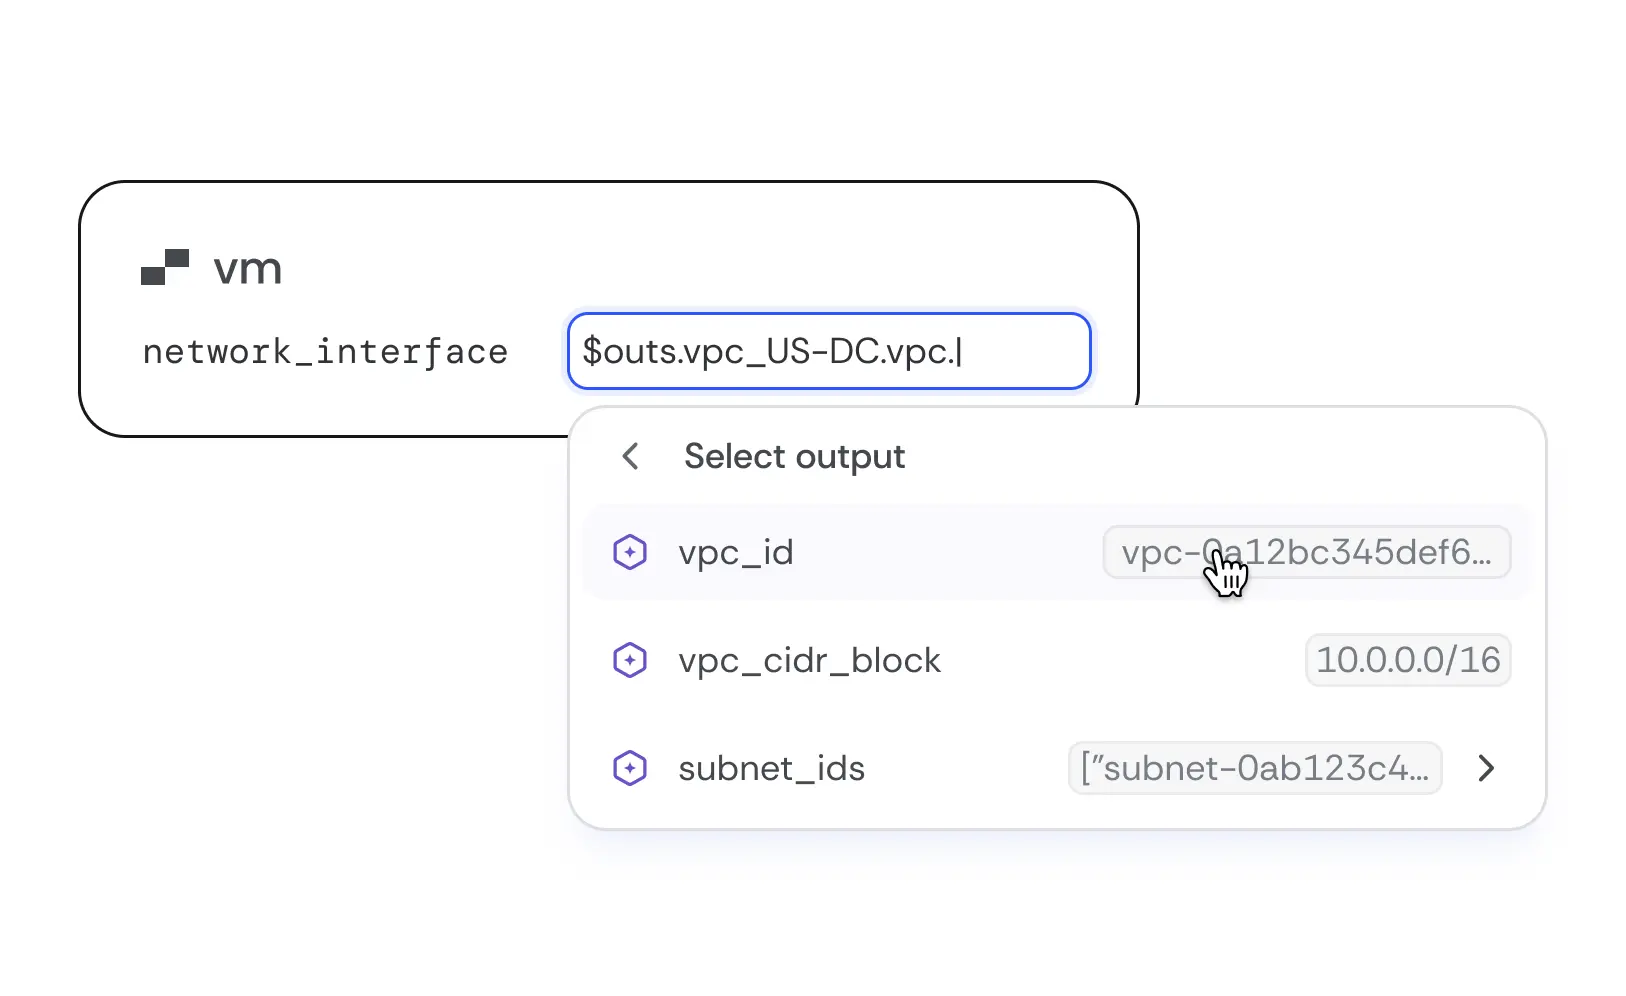Expand subnet_ids with the right chevron

[x=1486, y=768]
